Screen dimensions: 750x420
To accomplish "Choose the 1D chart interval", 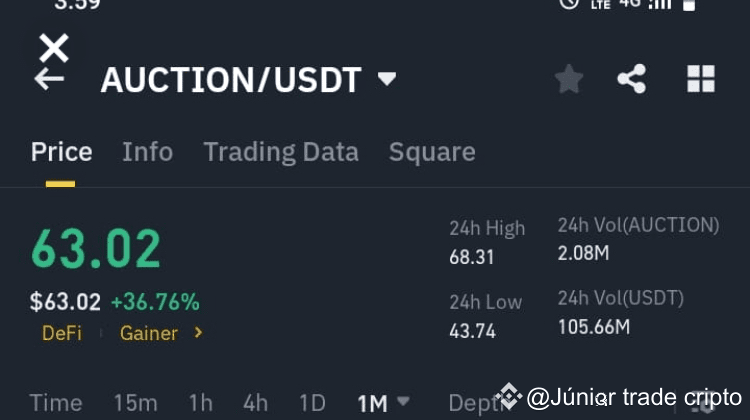I will (312, 403).
